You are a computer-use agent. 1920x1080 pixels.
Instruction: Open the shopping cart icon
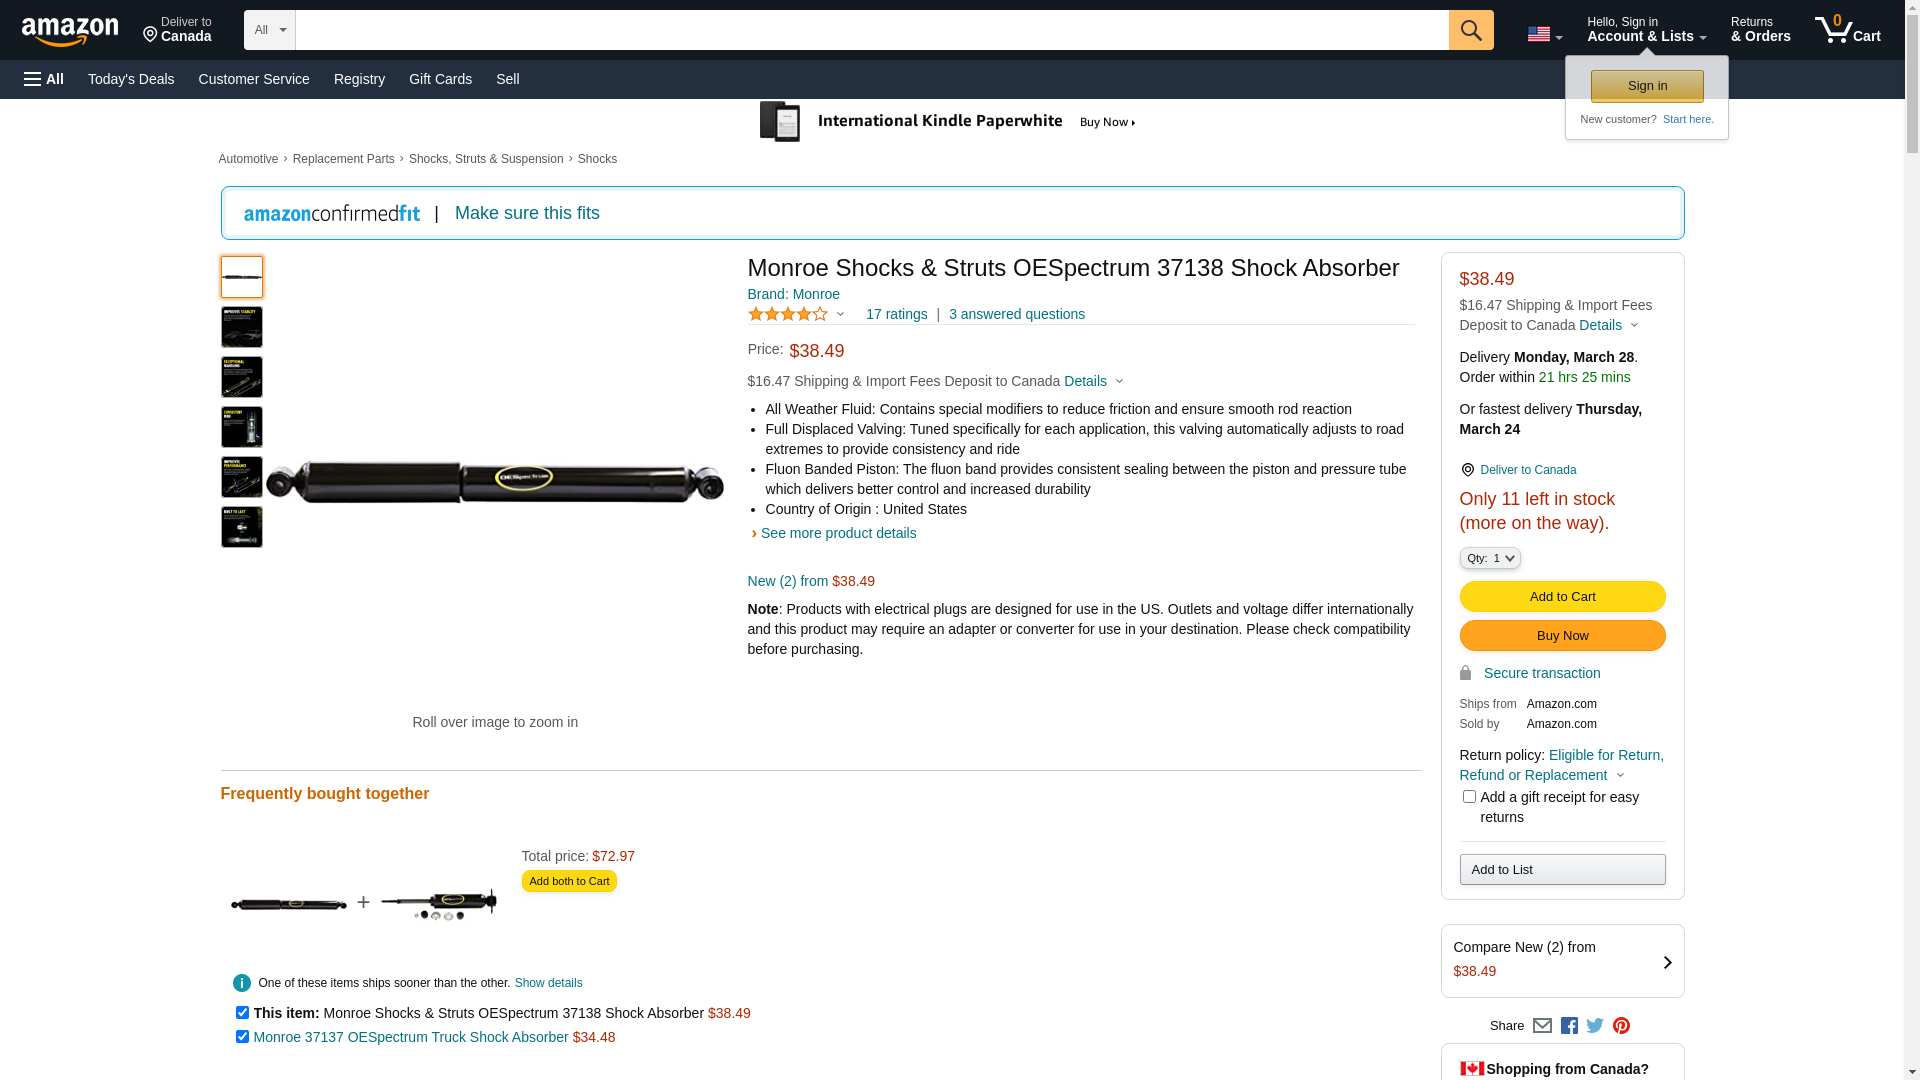pyautogui.click(x=1846, y=30)
